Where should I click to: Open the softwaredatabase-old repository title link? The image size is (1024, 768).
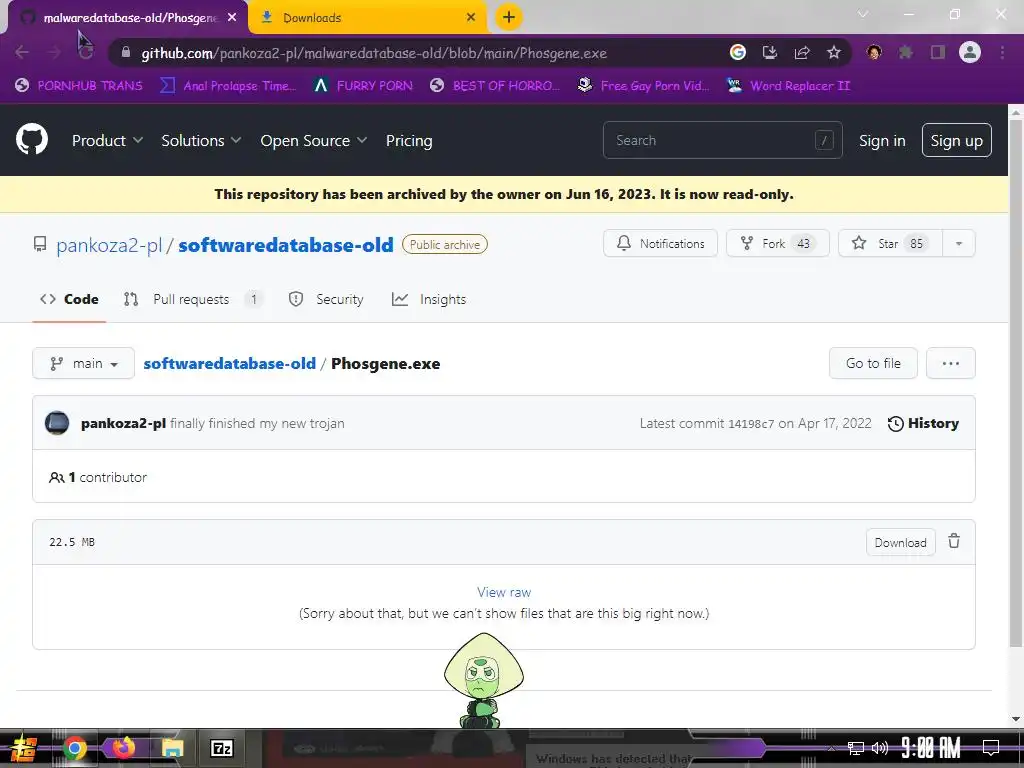tap(286, 245)
